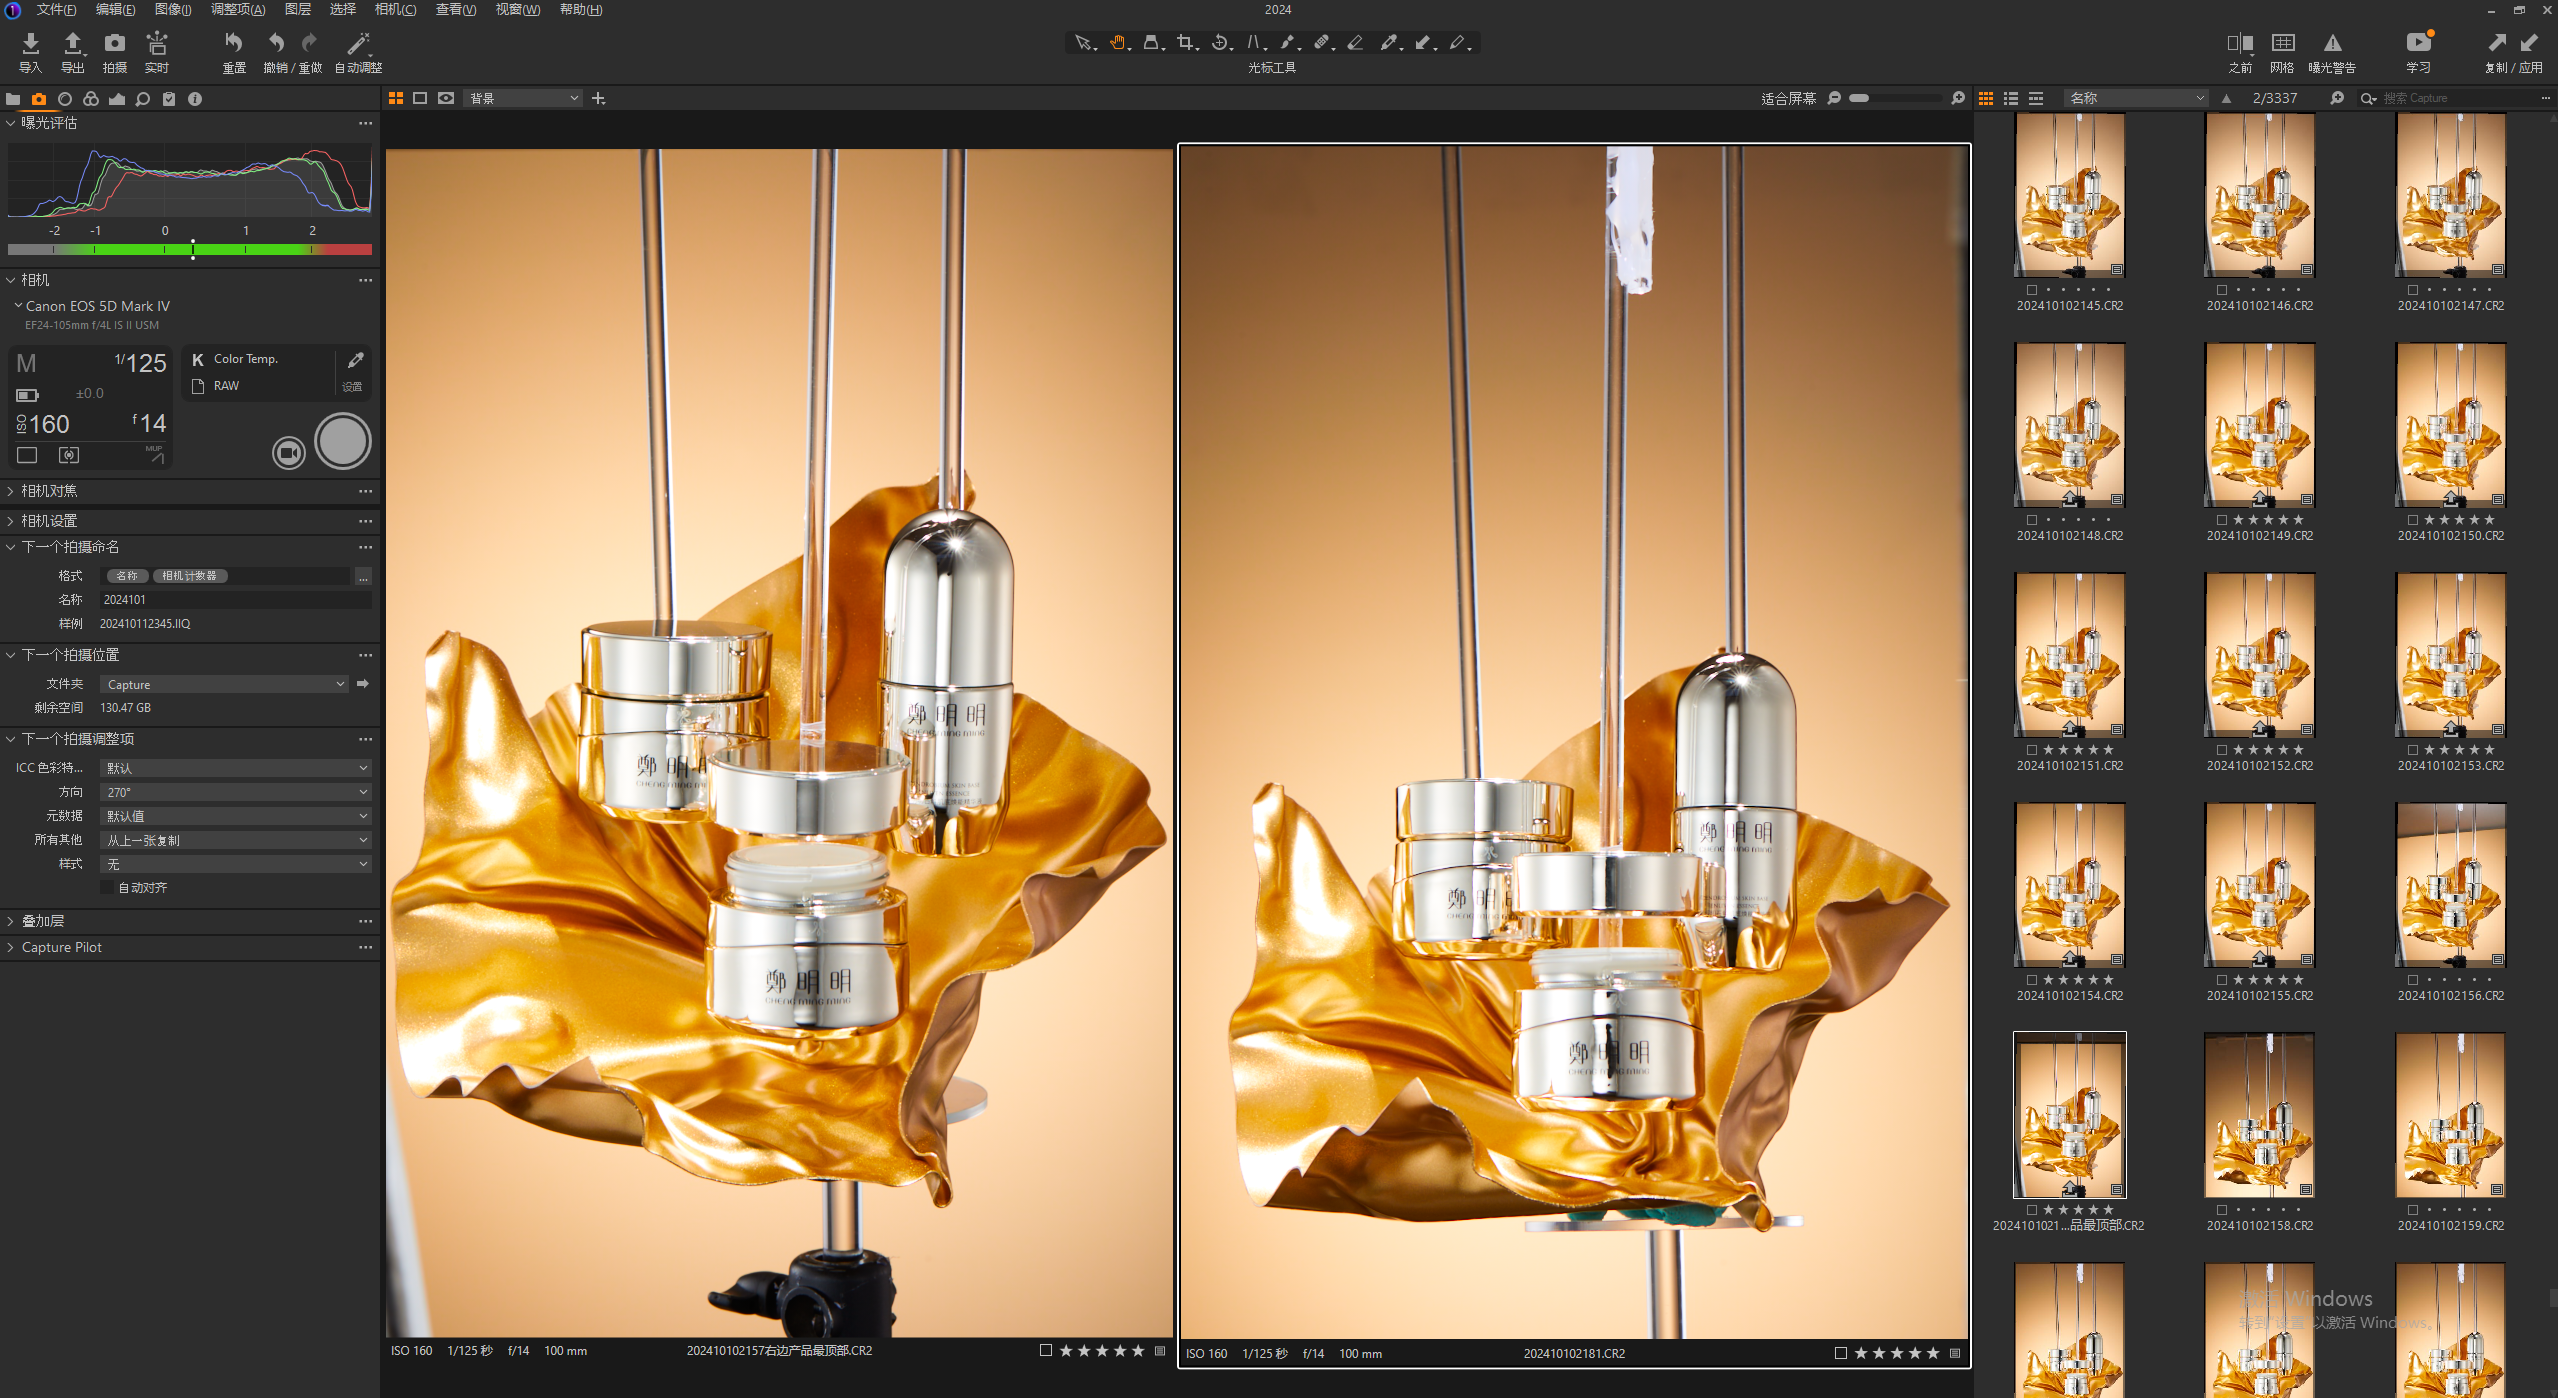This screenshot has height=1398, width=2558.
Task: Switch viewer to single-image view
Action: (x=420, y=98)
